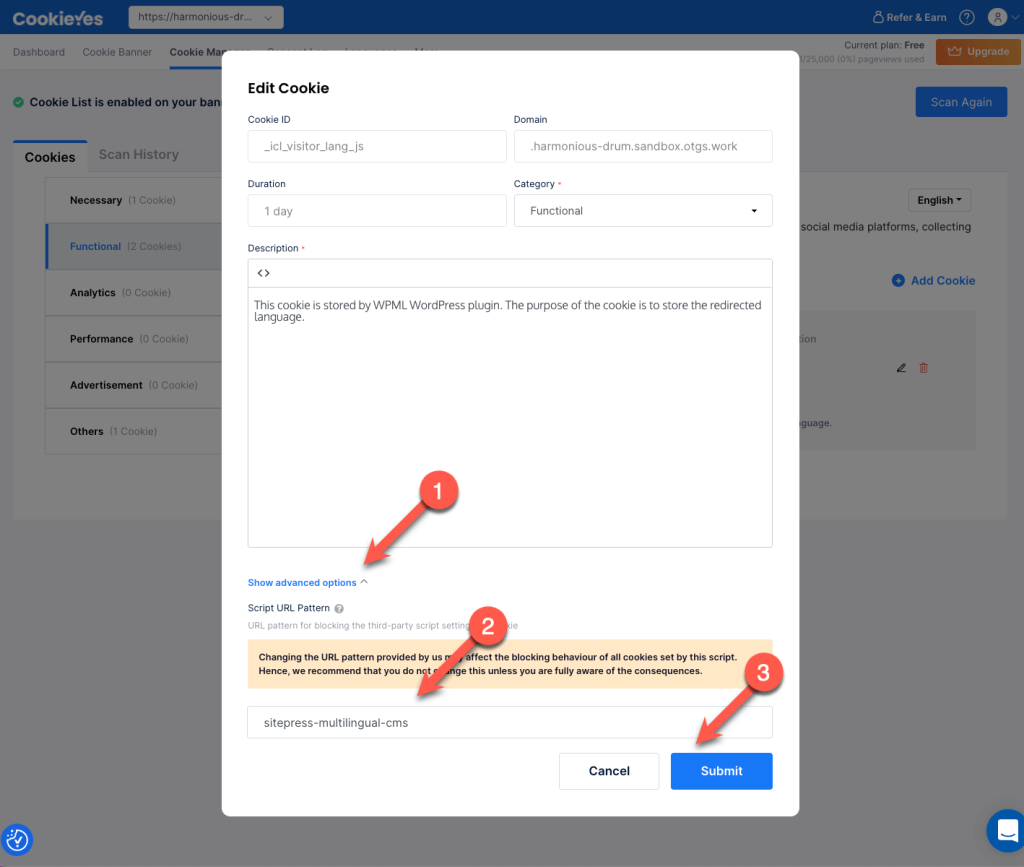Click the red delete cookie trash icon
Viewport: 1024px width, 867px height.
(923, 368)
